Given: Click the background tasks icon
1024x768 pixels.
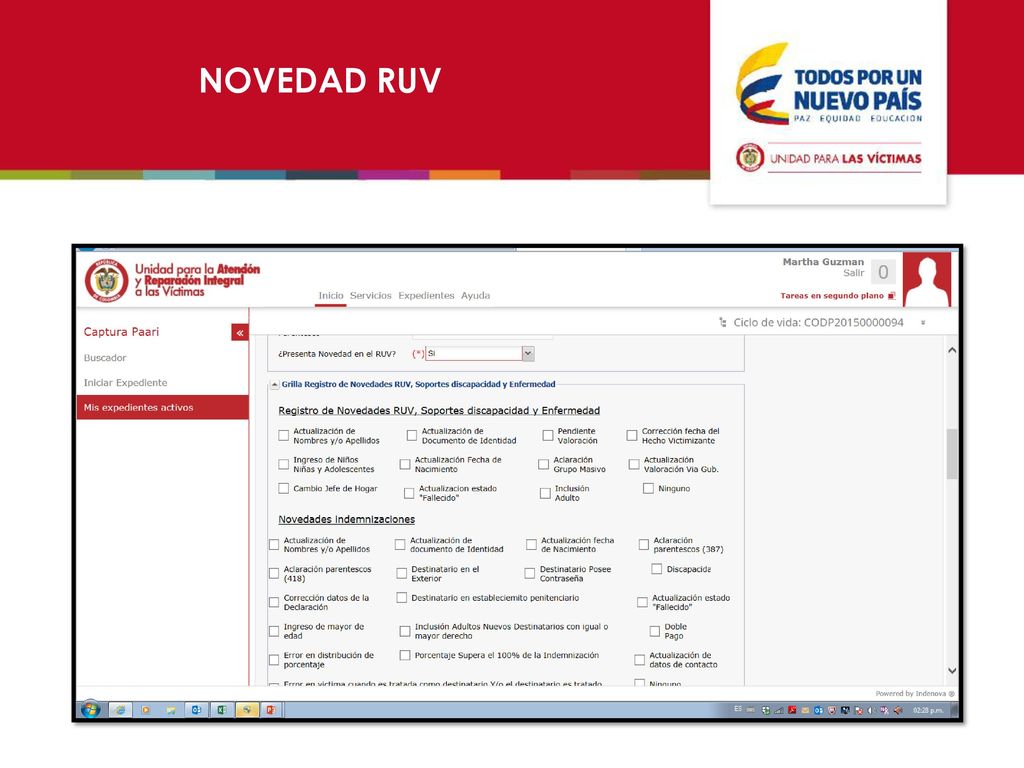Looking at the screenshot, I should tap(891, 296).
